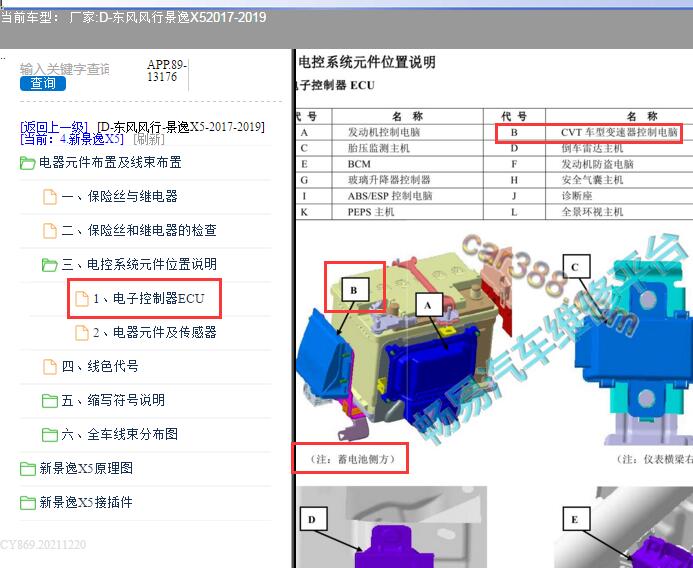Open 二、保险丝和继电器的检查 page
The width and height of the screenshot is (693, 568).
pyautogui.click(x=139, y=230)
